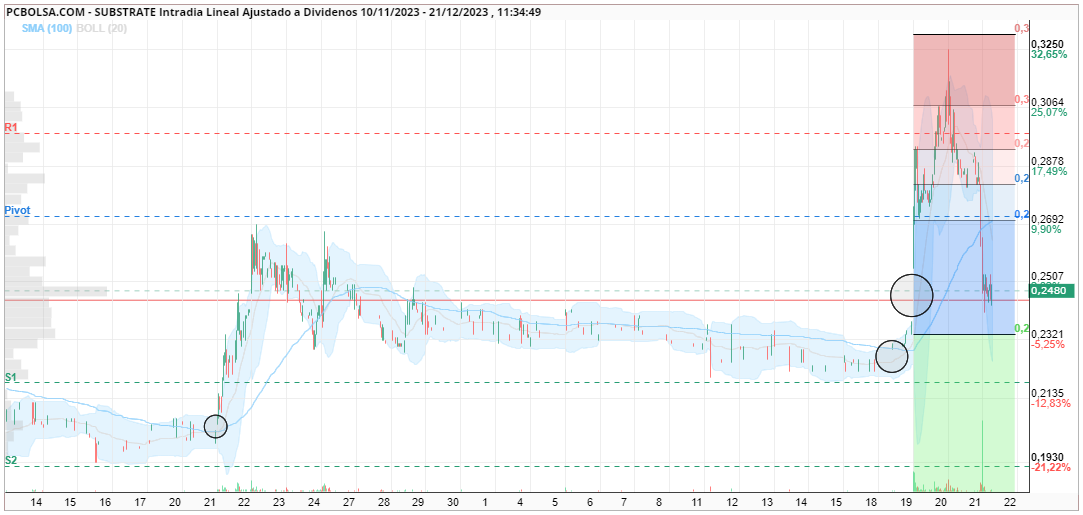The height and width of the screenshot is (515, 1083).
Task: Click the 0,3250 price axis label
Action: [x=1045, y=43]
